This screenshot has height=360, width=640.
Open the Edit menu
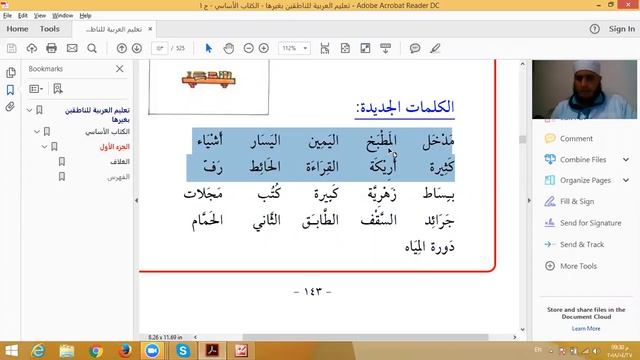click(23, 16)
